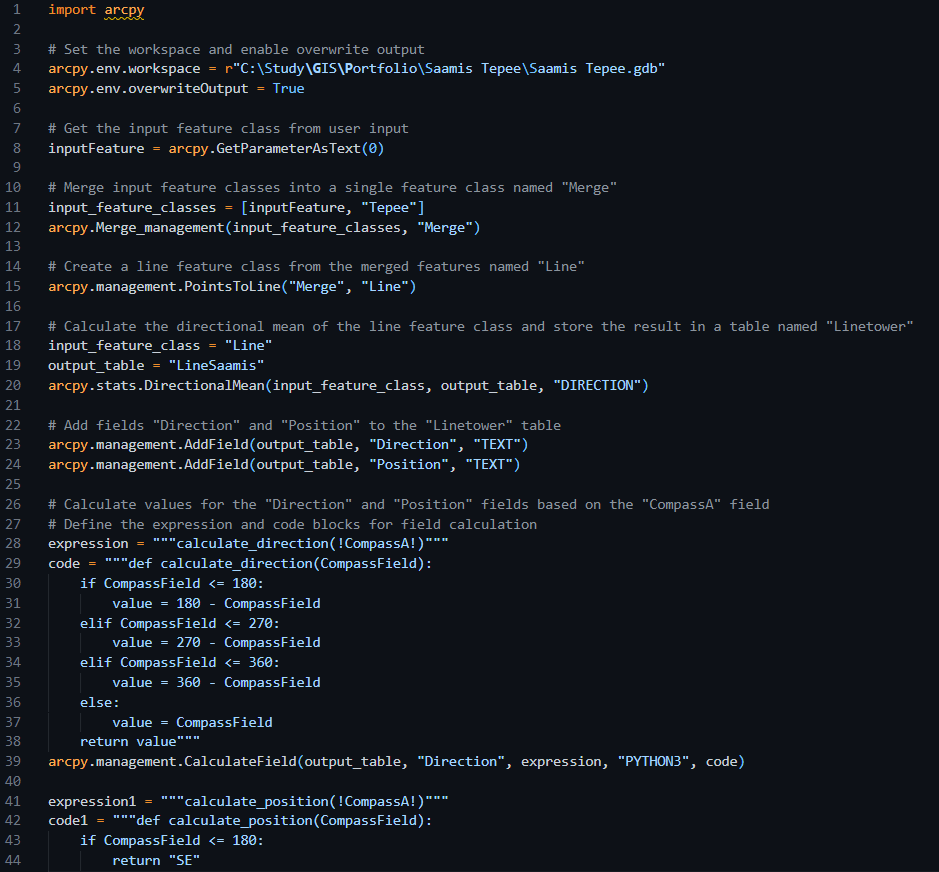Image resolution: width=939 pixels, height=872 pixels.
Task: Click the "PYTHON3" string on line 39
Action: tap(653, 761)
